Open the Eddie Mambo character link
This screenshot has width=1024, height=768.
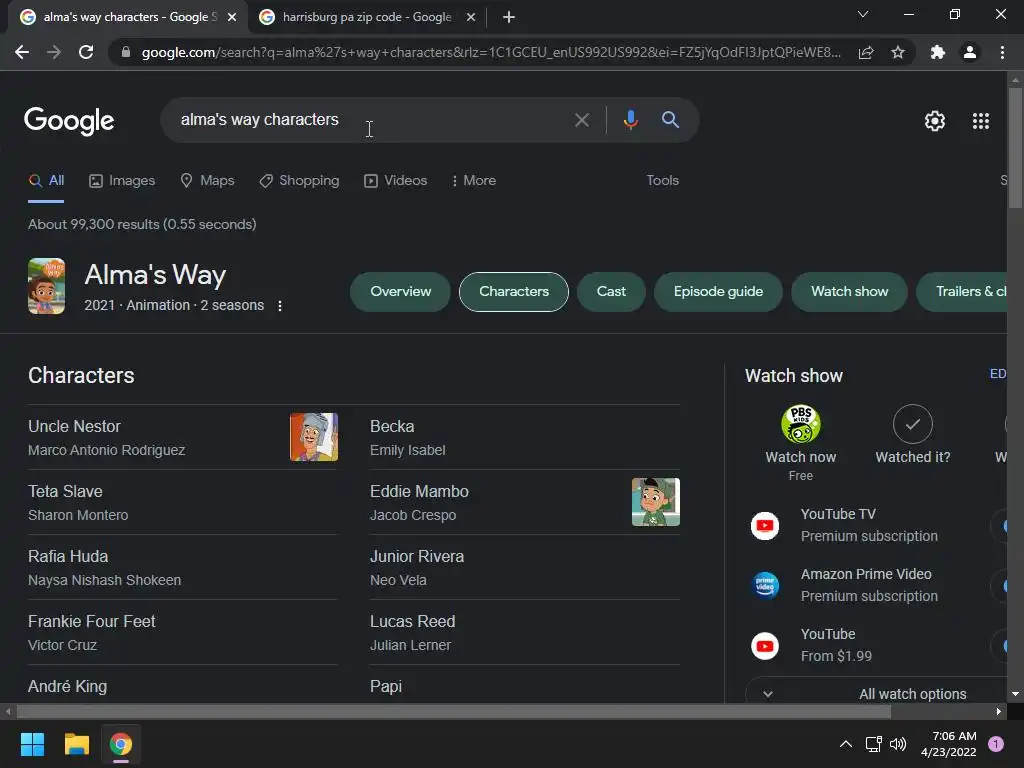point(419,492)
